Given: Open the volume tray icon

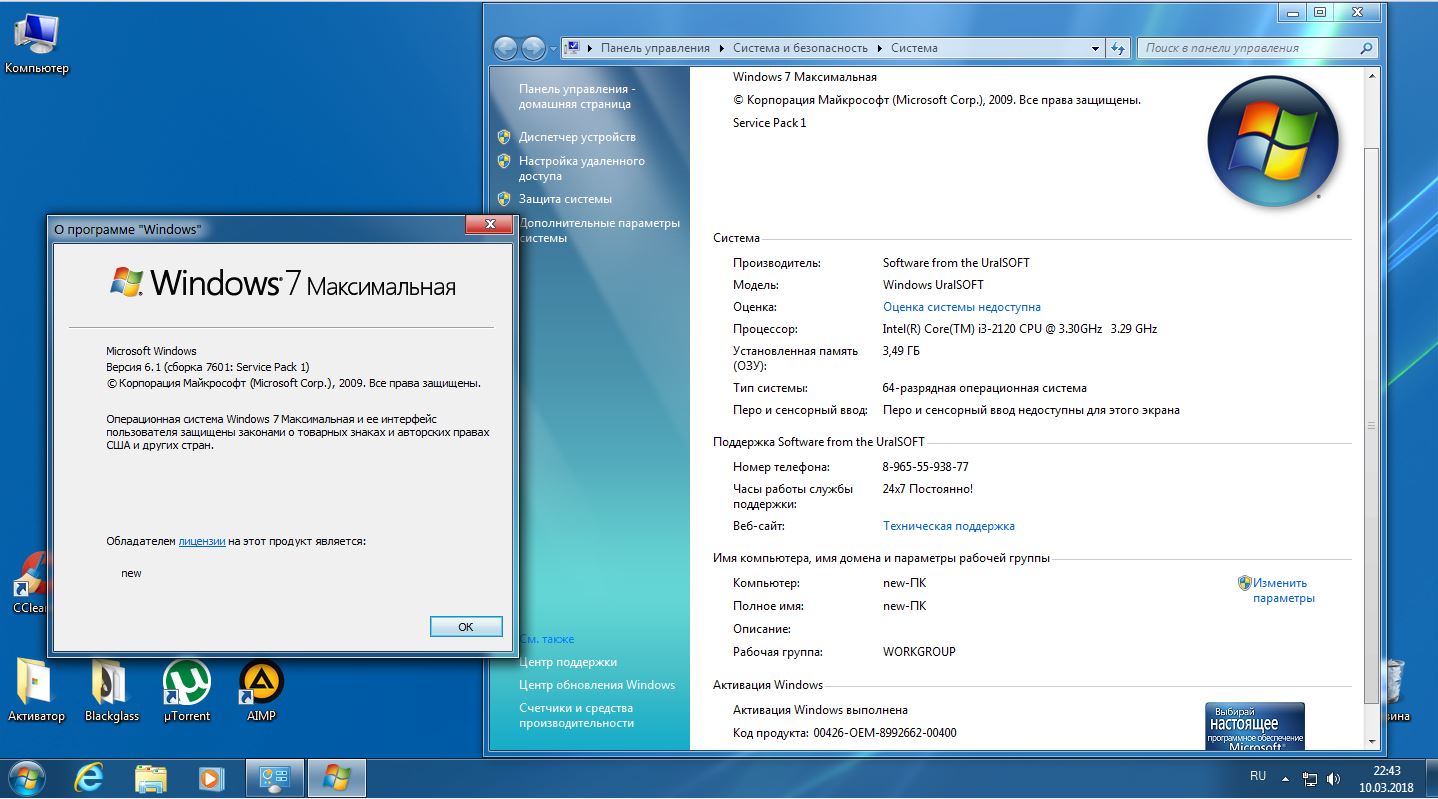Looking at the screenshot, I should (x=1333, y=778).
